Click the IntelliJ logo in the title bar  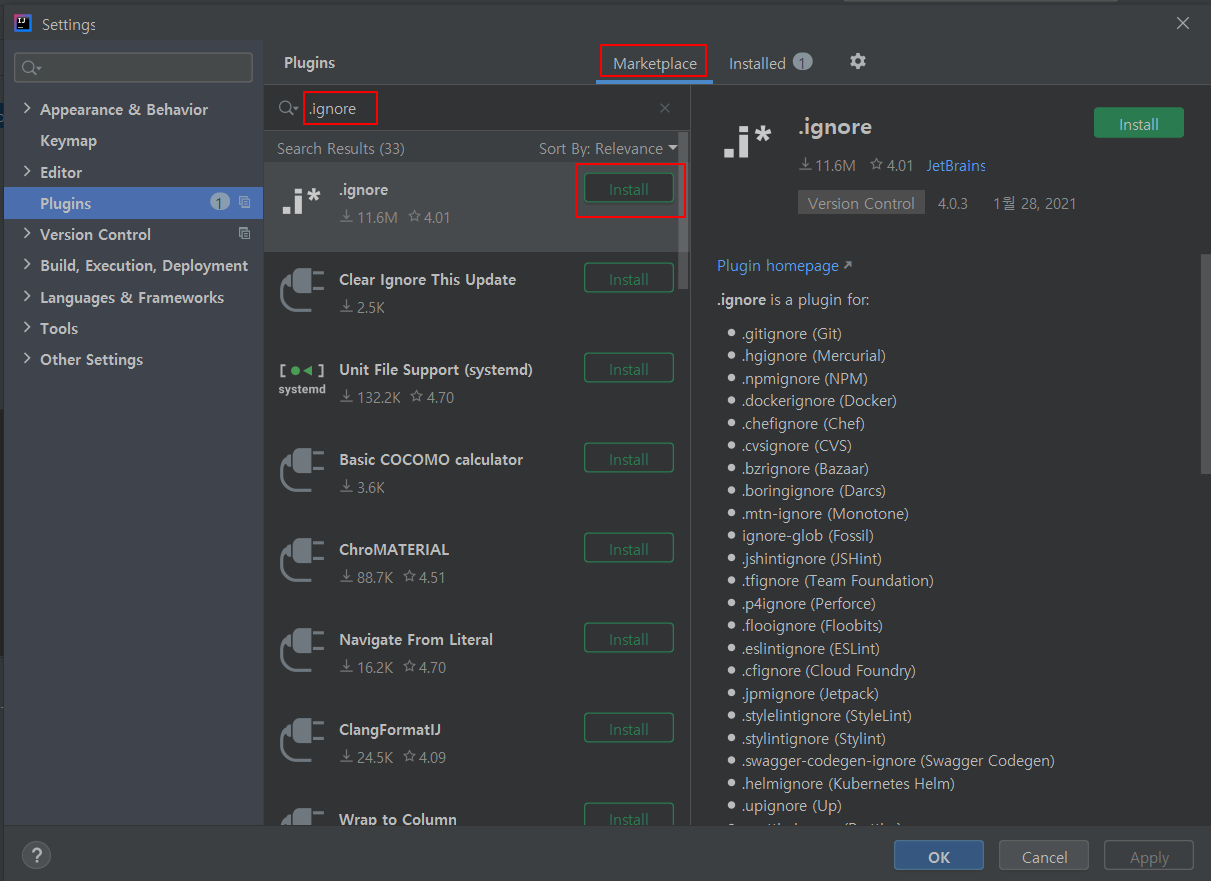(22, 23)
